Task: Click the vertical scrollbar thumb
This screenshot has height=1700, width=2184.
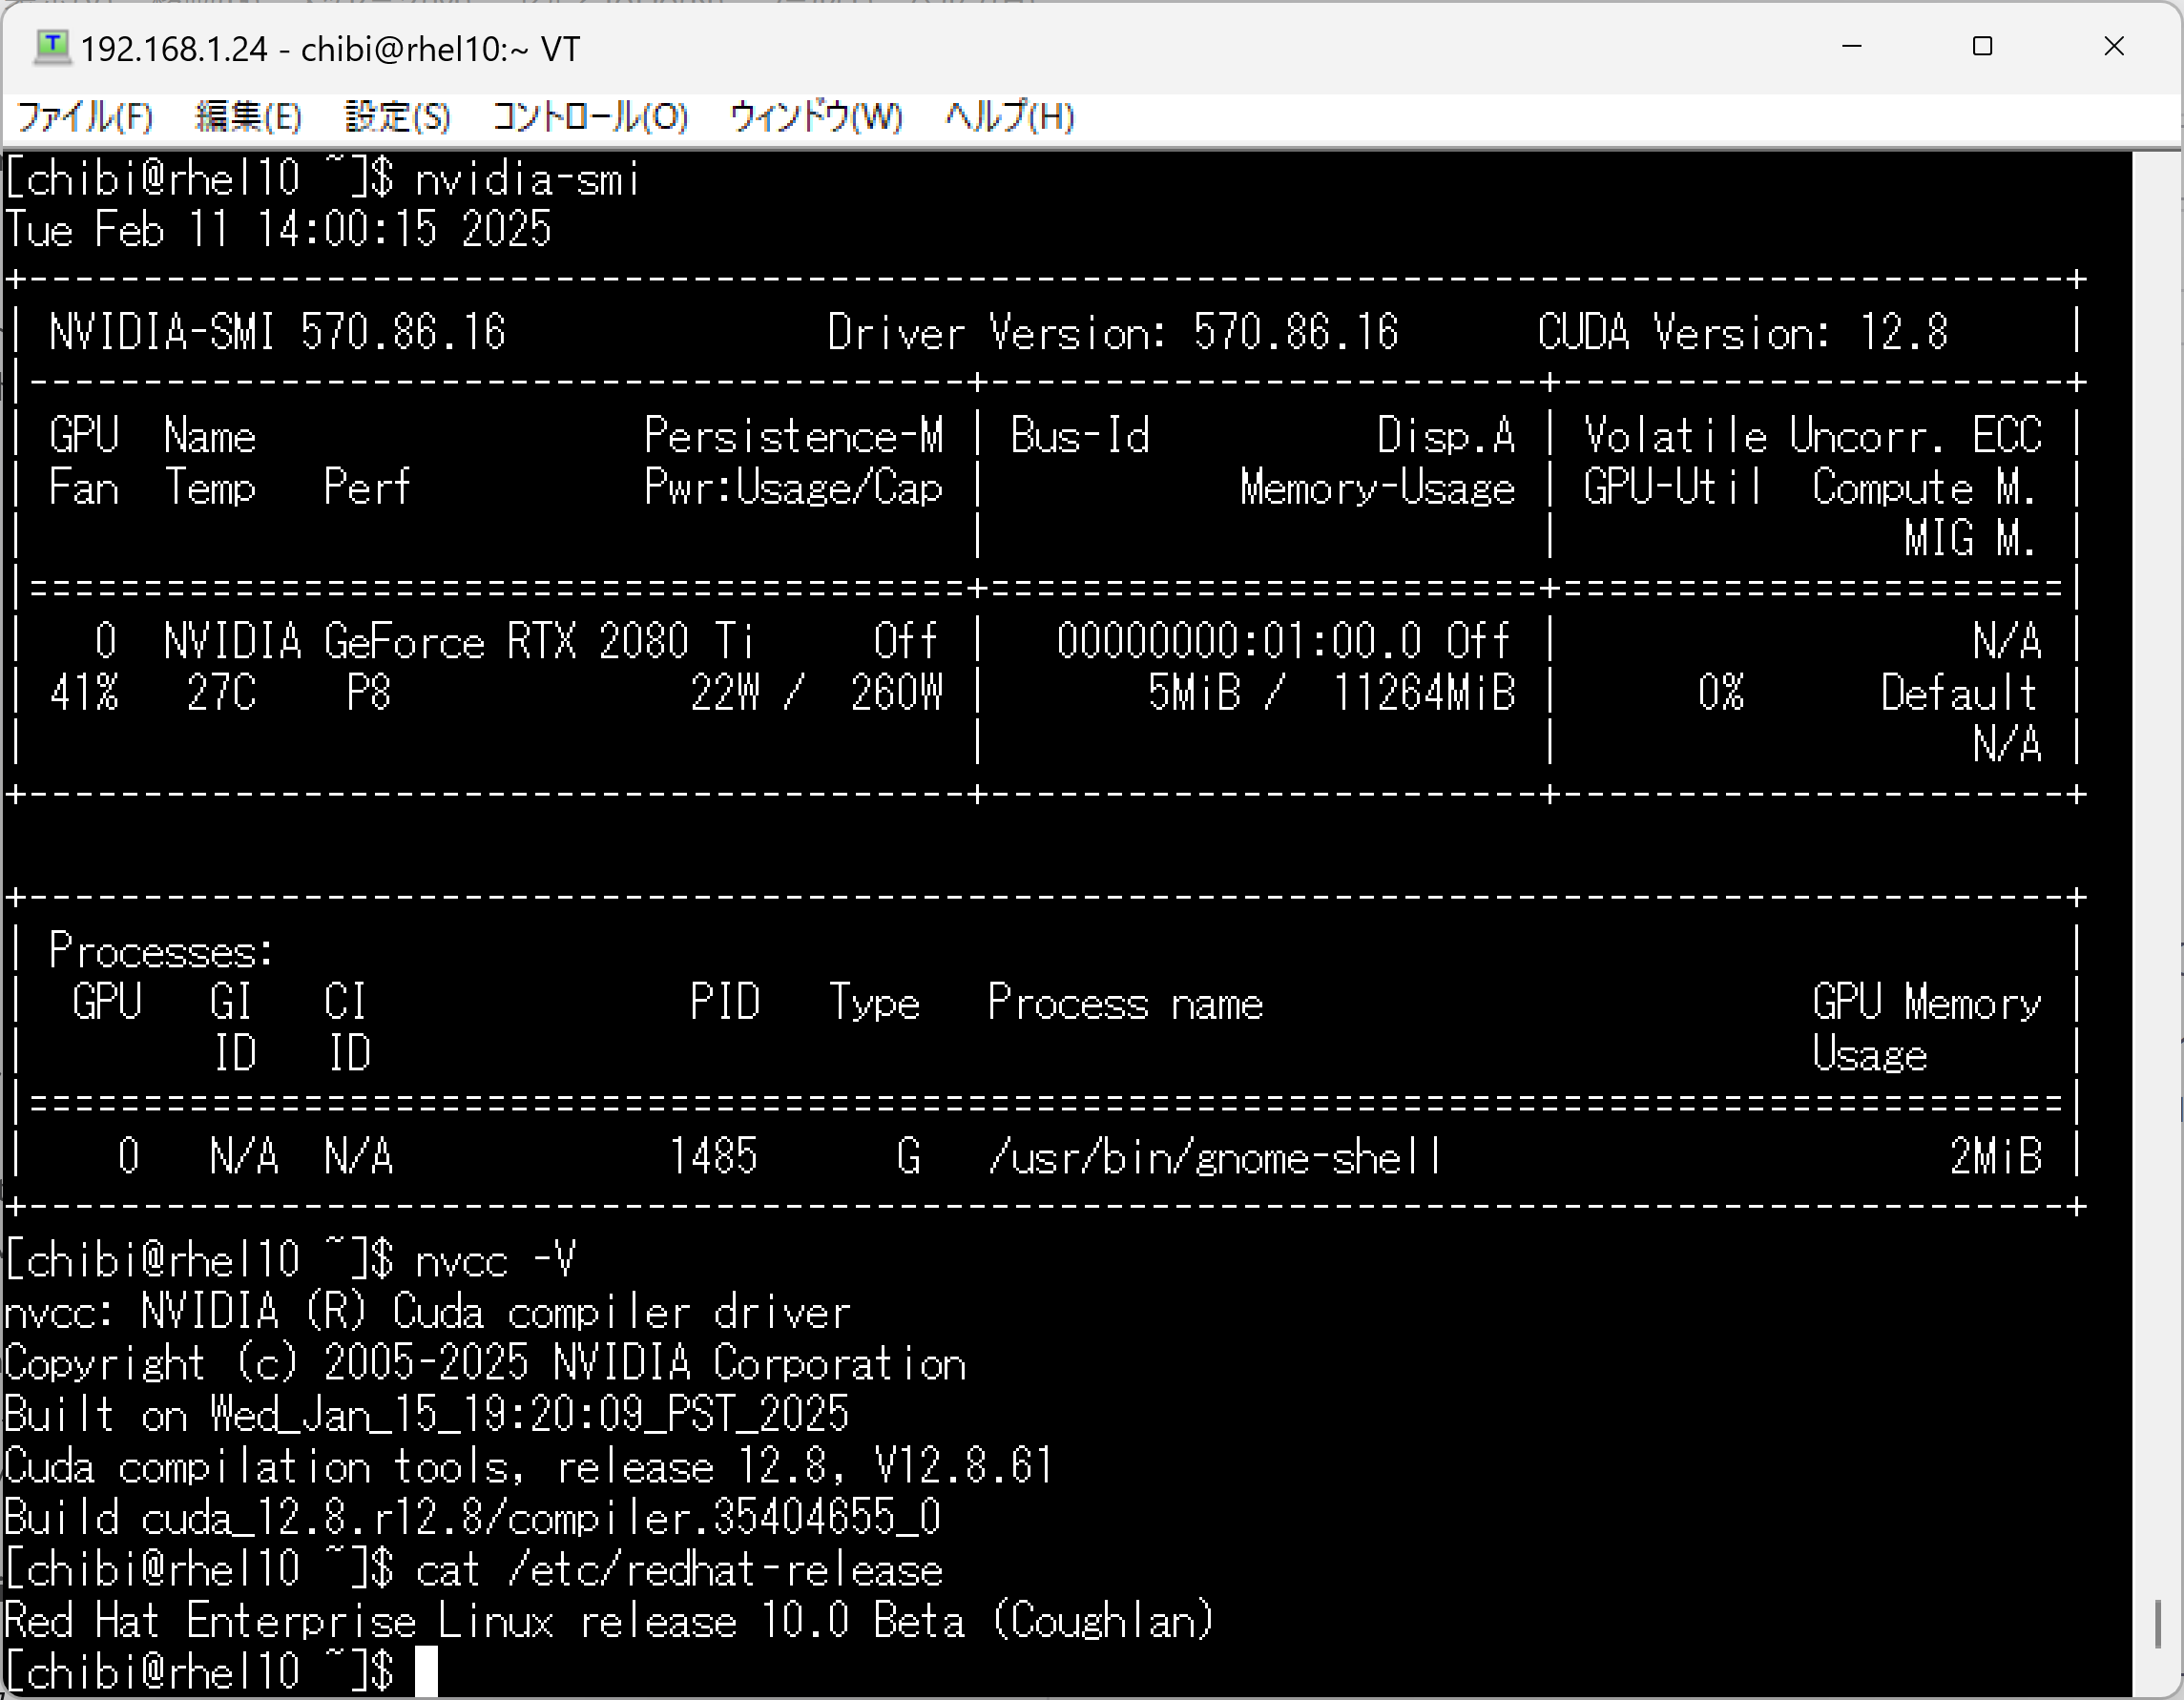Action: 2158,1624
